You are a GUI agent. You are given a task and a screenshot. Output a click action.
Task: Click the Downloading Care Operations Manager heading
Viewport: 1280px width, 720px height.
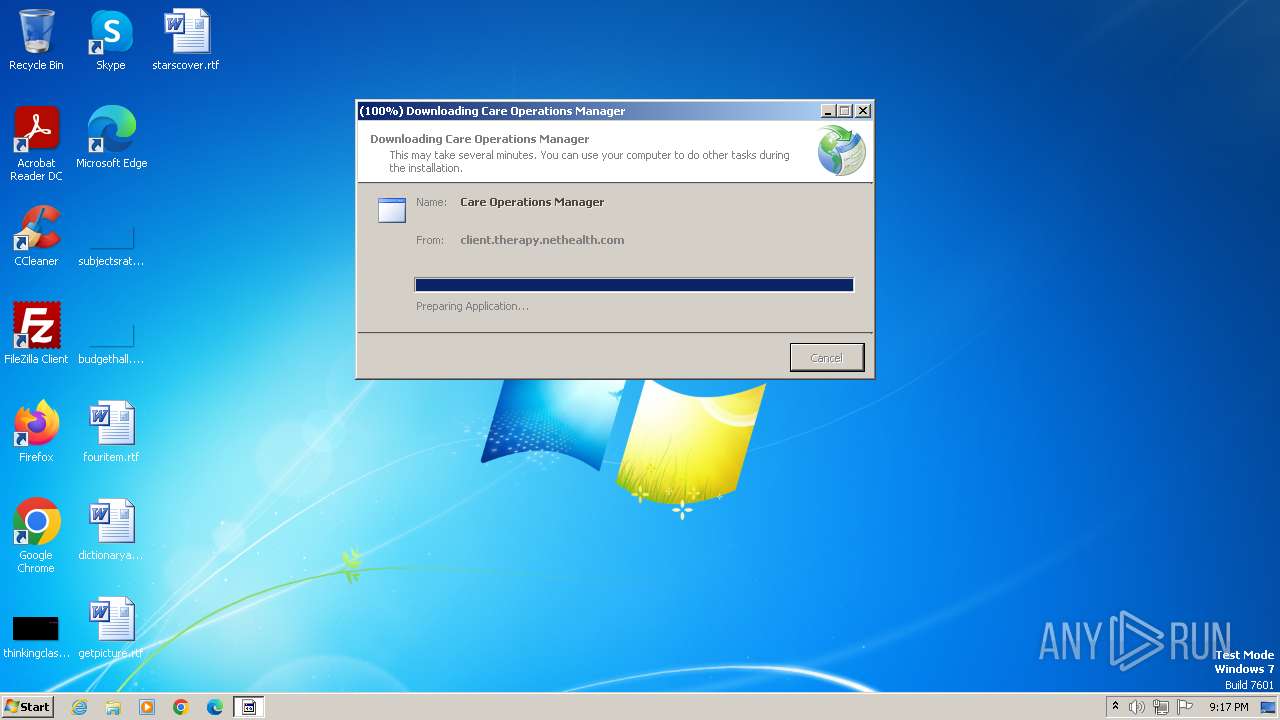[480, 139]
